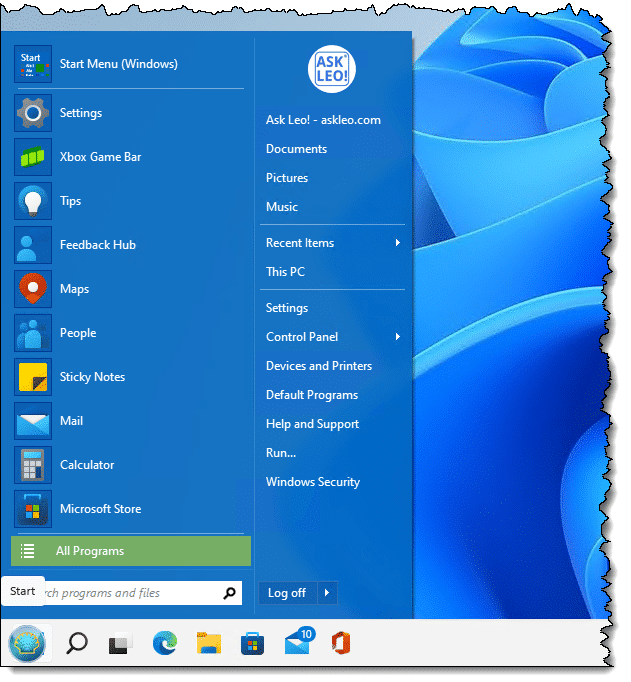Click the 'Microsoft Store' label in program list
631x682 pixels.
[100, 509]
